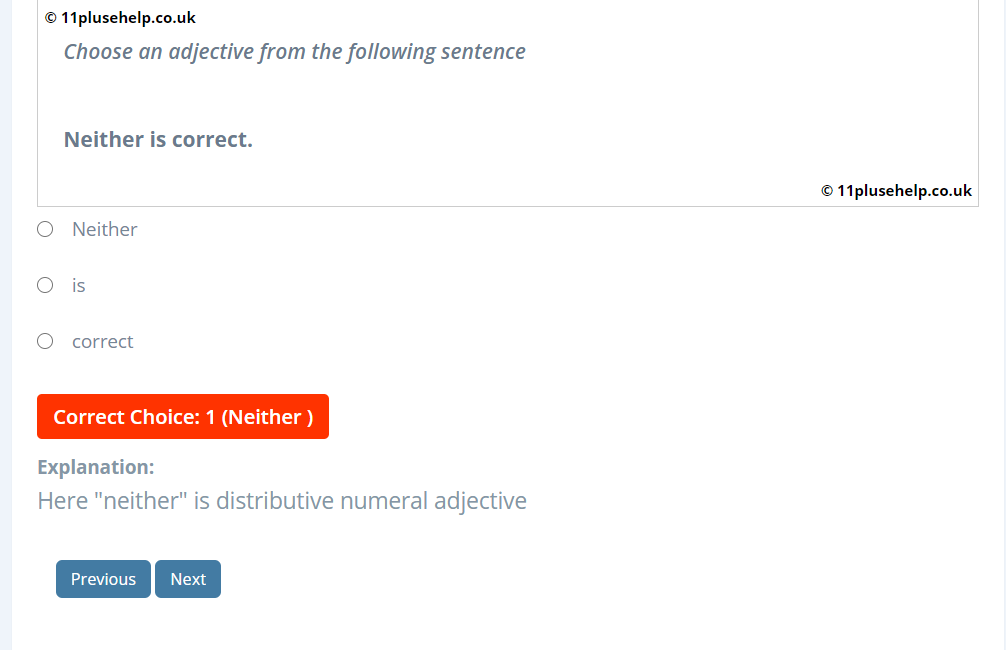1006x650 pixels.
Task: Click the "Correct Choice: 1 (Neither)" button
Action: tap(182, 416)
